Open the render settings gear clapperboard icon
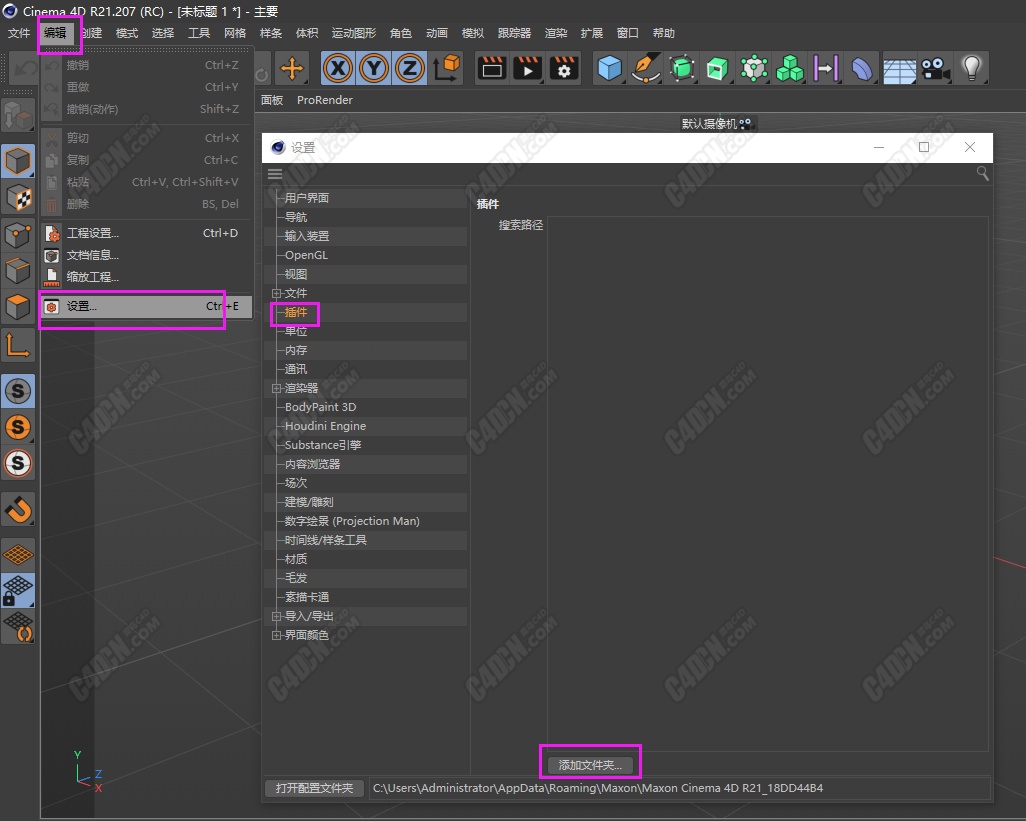The height and width of the screenshot is (821, 1026). click(563, 68)
